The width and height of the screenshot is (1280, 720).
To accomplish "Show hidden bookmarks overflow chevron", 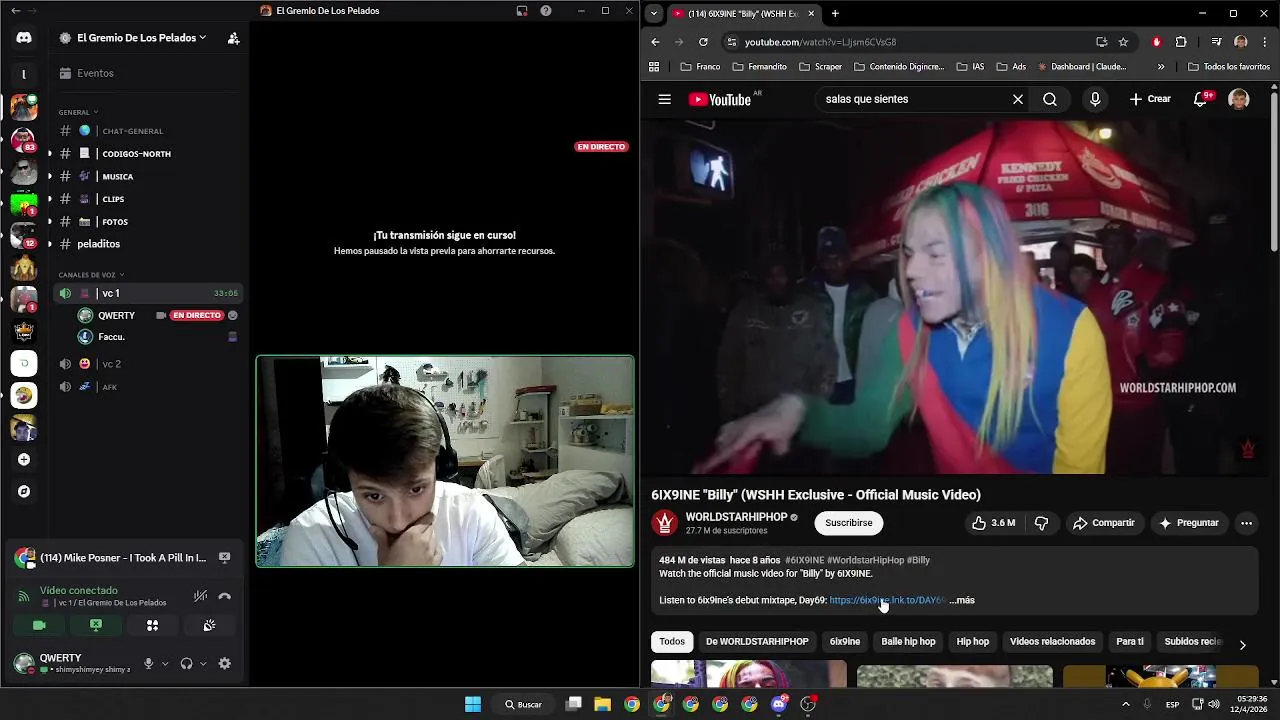I will [1161, 67].
